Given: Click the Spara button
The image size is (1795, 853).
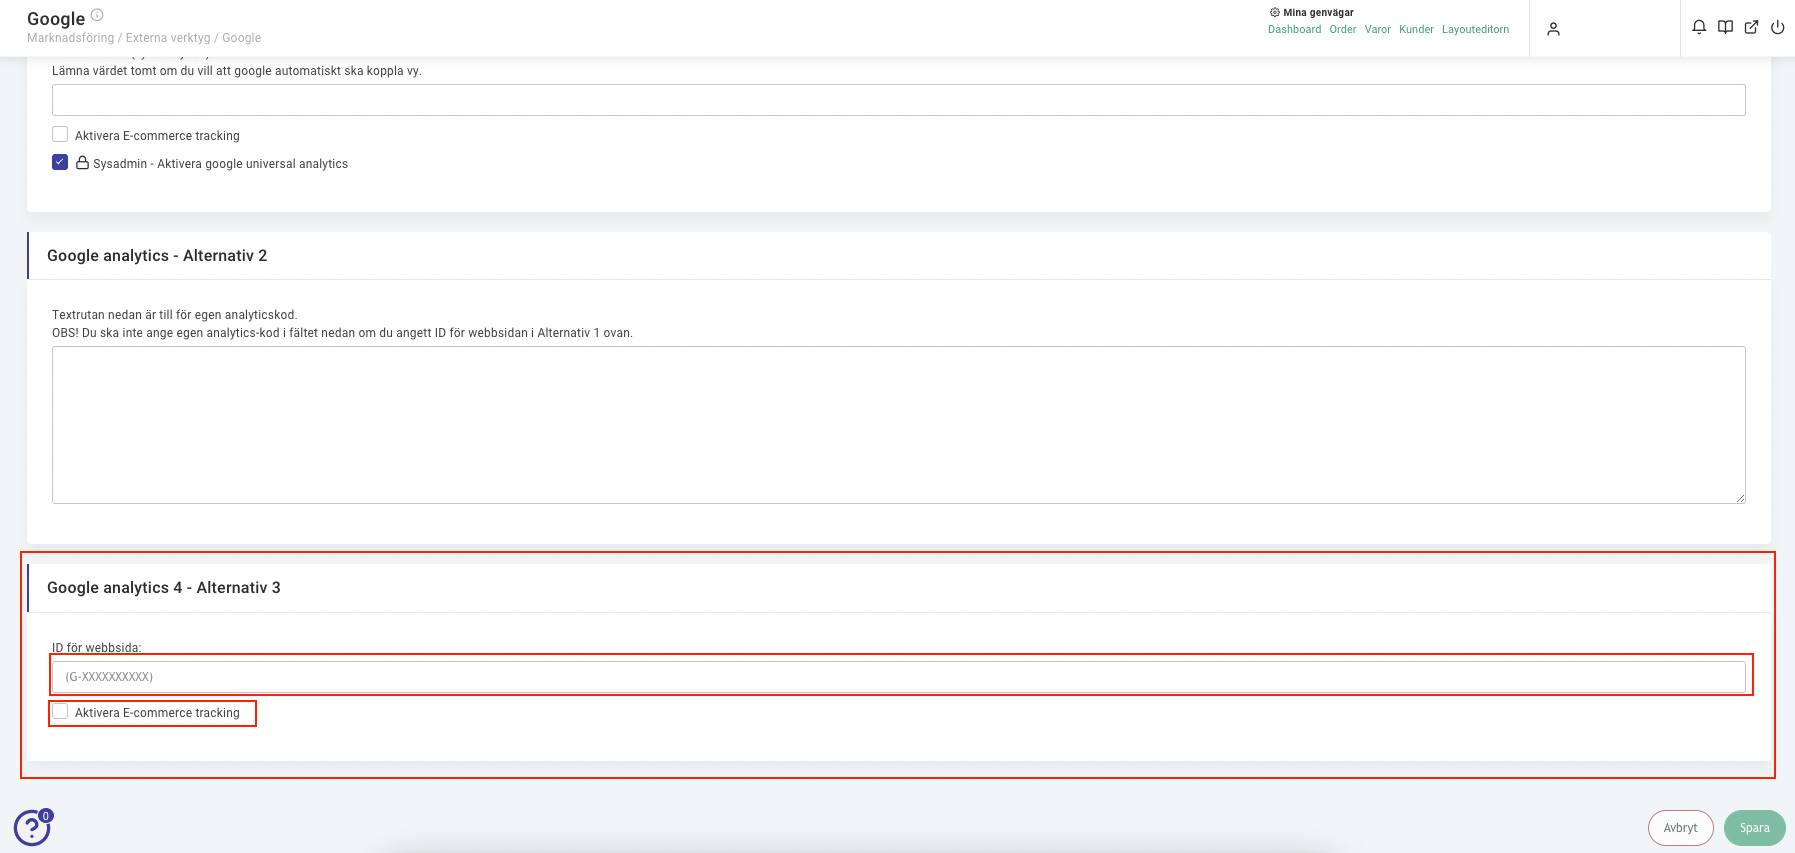Looking at the screenshot, I should click(x=1754, y=828).
